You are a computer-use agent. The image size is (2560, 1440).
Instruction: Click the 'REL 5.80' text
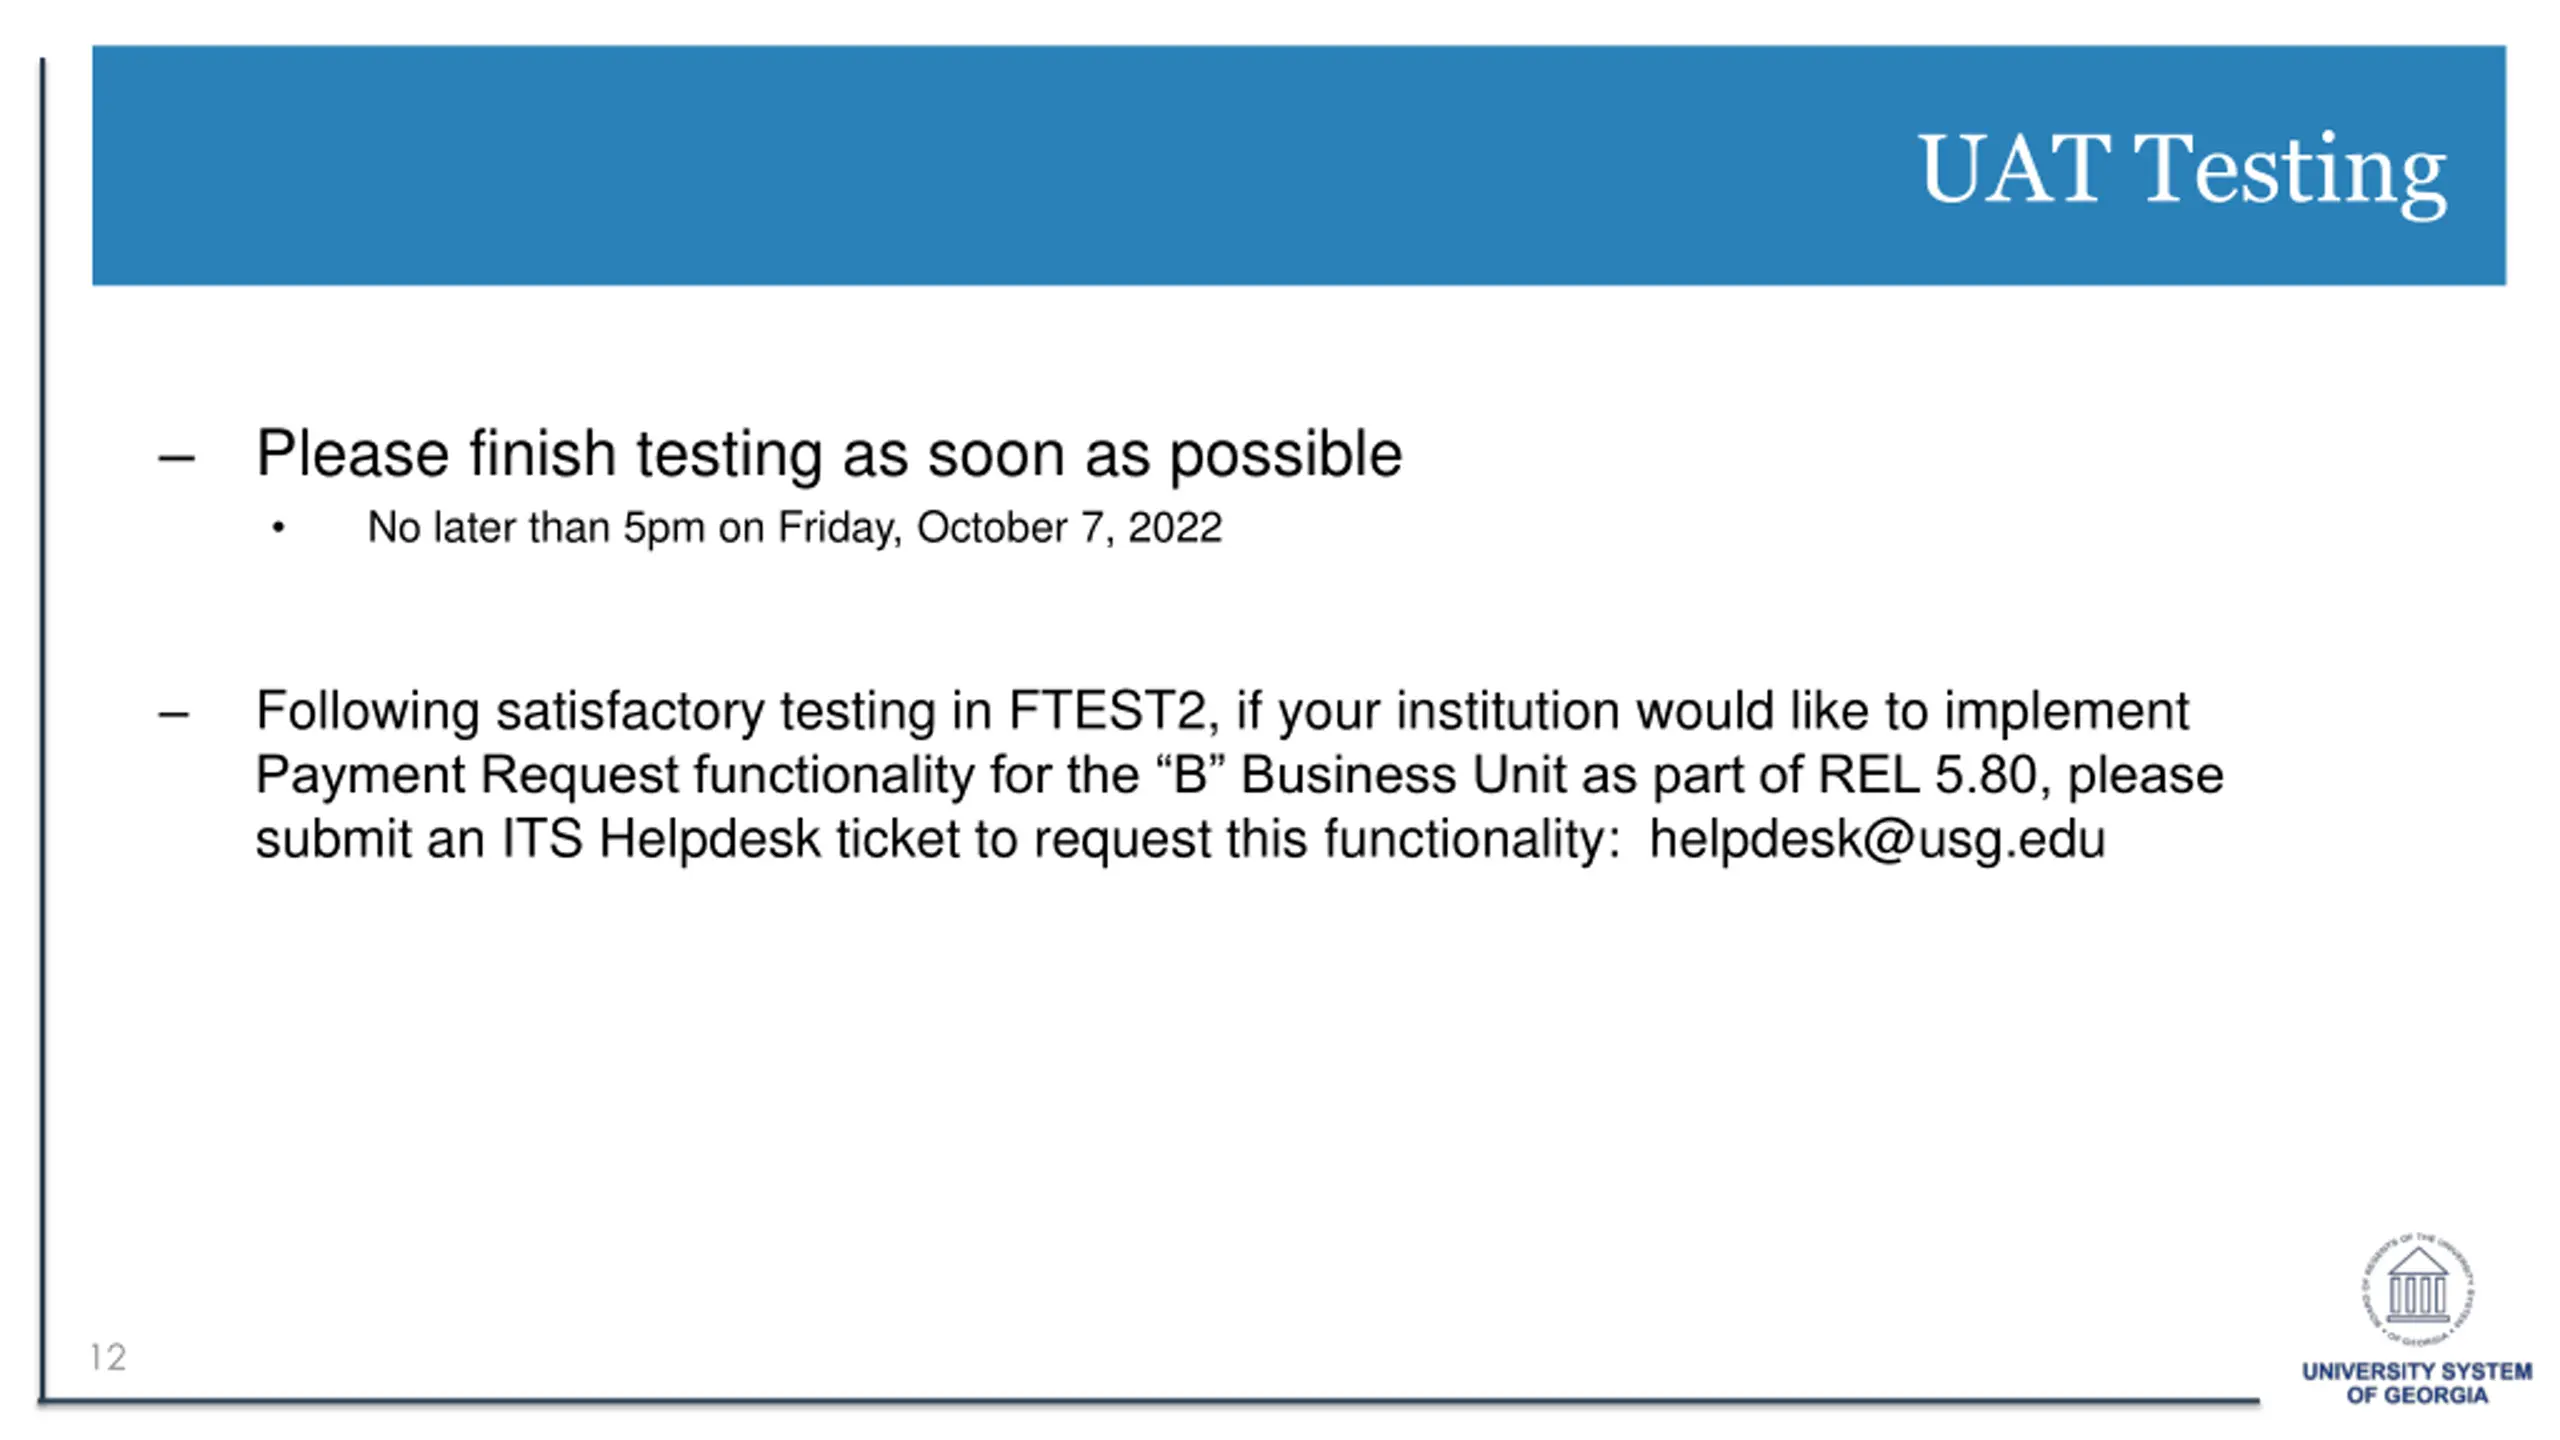1927,775
